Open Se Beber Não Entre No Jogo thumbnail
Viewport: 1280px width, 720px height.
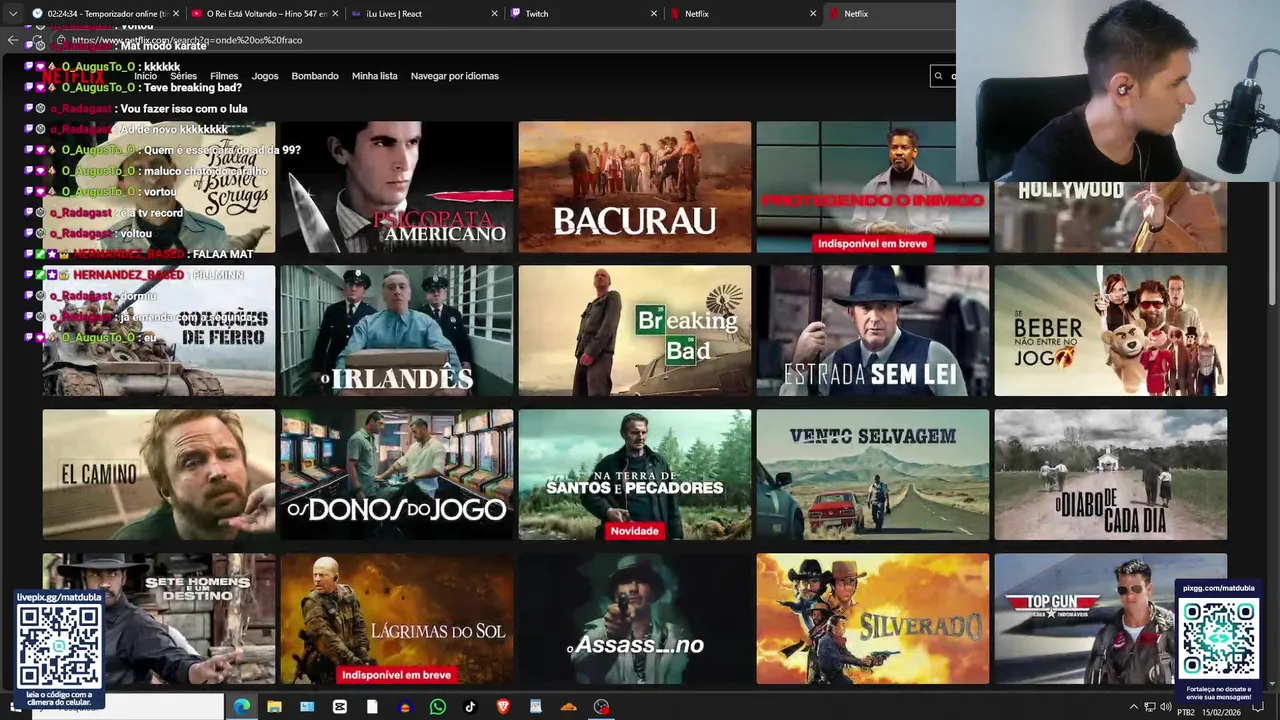[1111, 331]
